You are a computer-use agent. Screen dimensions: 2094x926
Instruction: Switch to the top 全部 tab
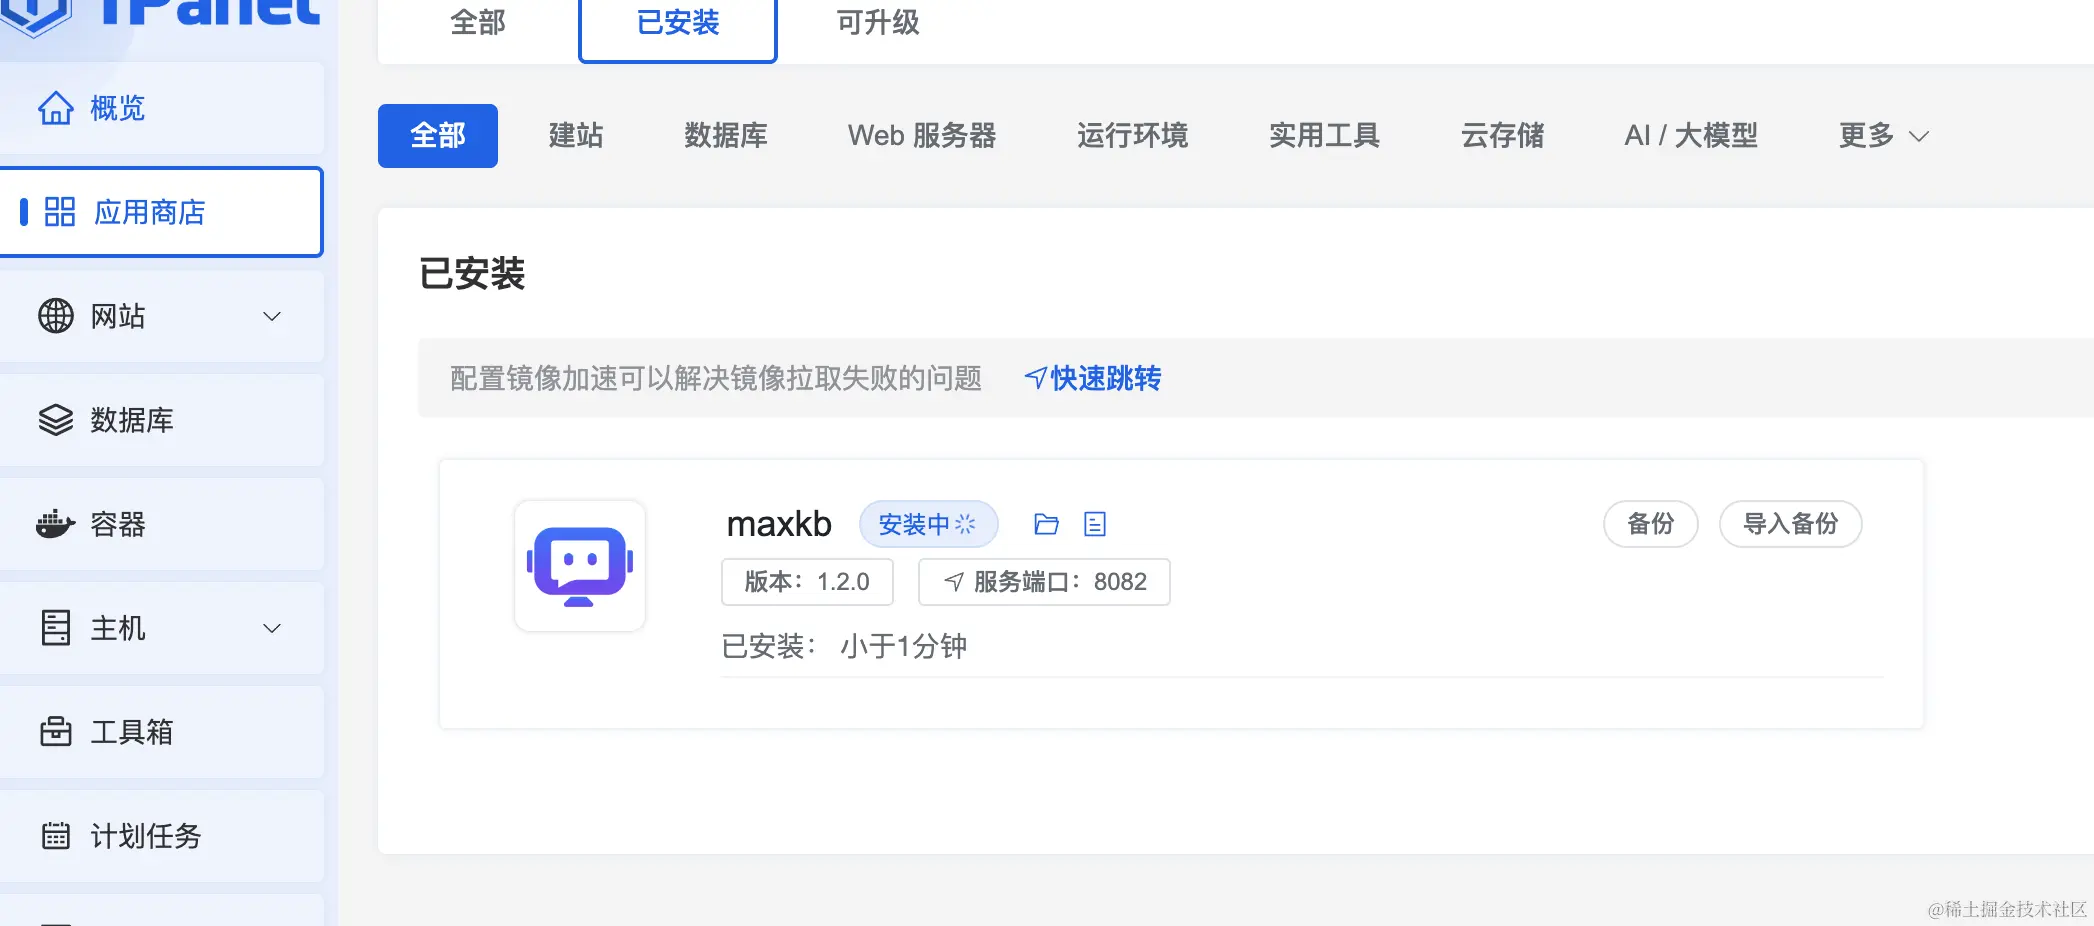(478, 23)
